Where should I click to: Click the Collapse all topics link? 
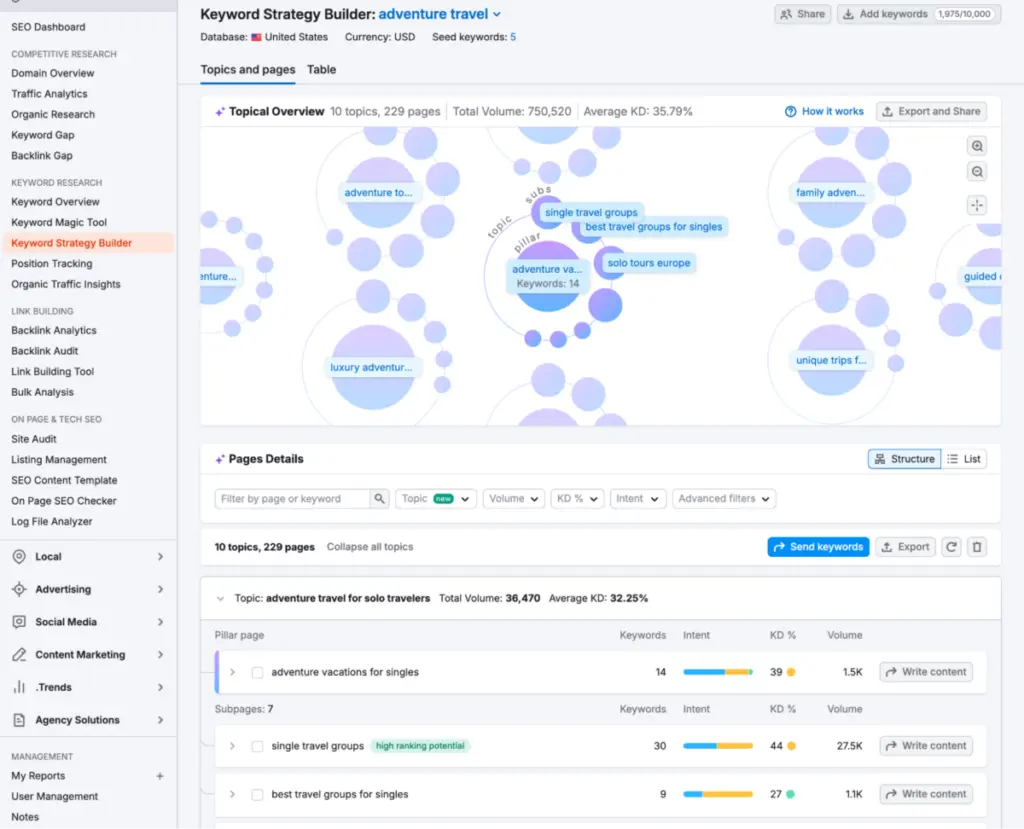[x=369, y=547]
